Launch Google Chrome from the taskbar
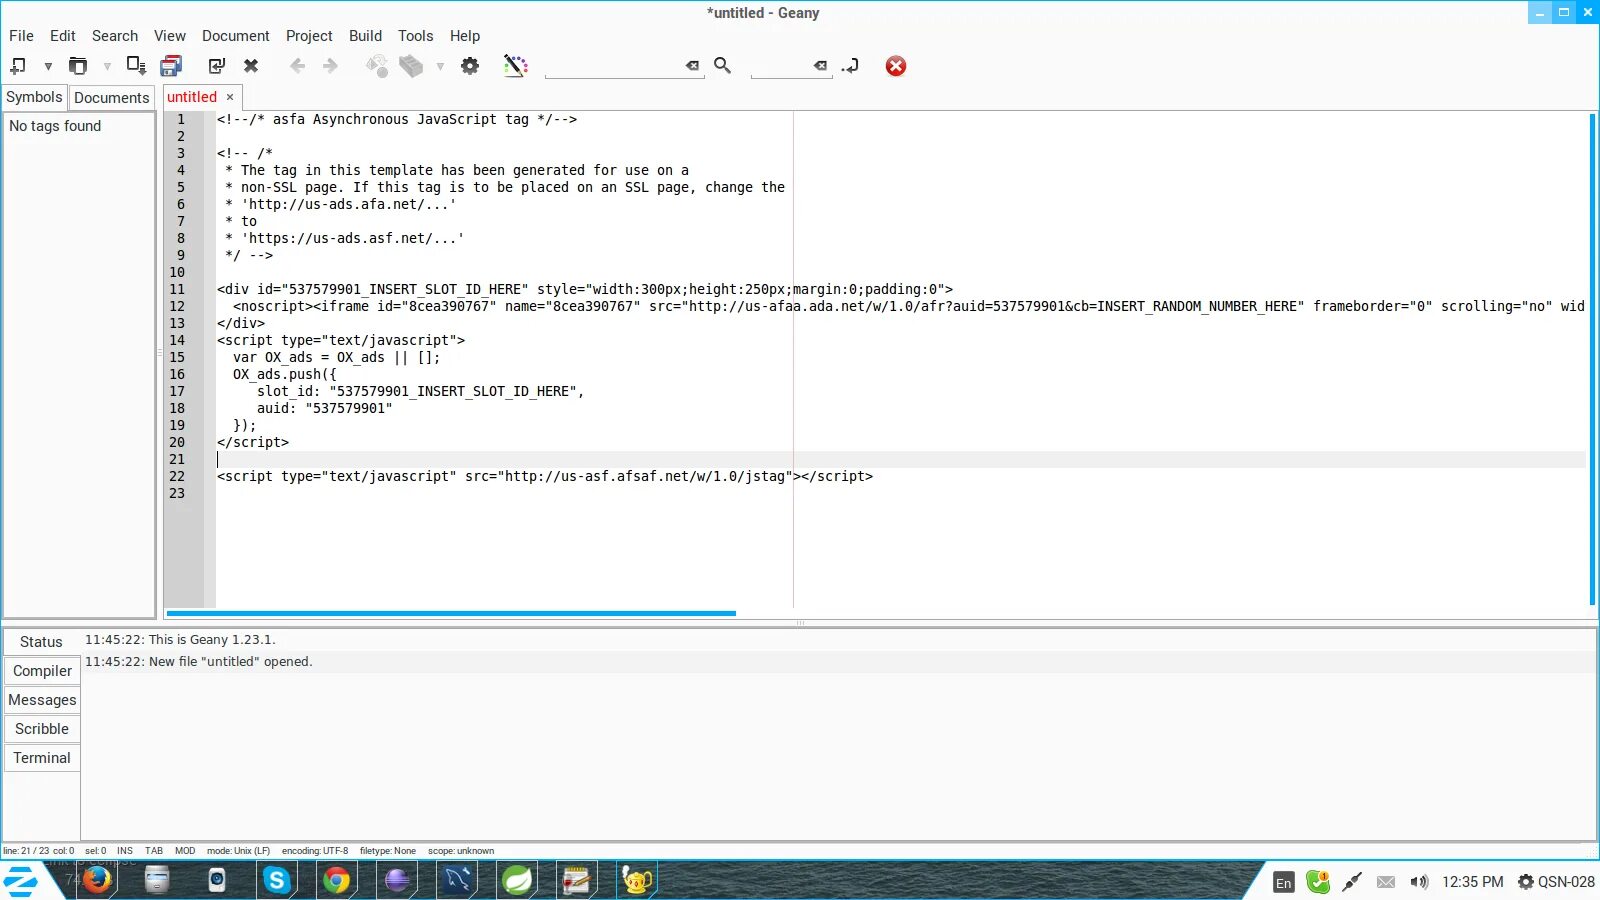1600x900 pixels. coord(337,880)
